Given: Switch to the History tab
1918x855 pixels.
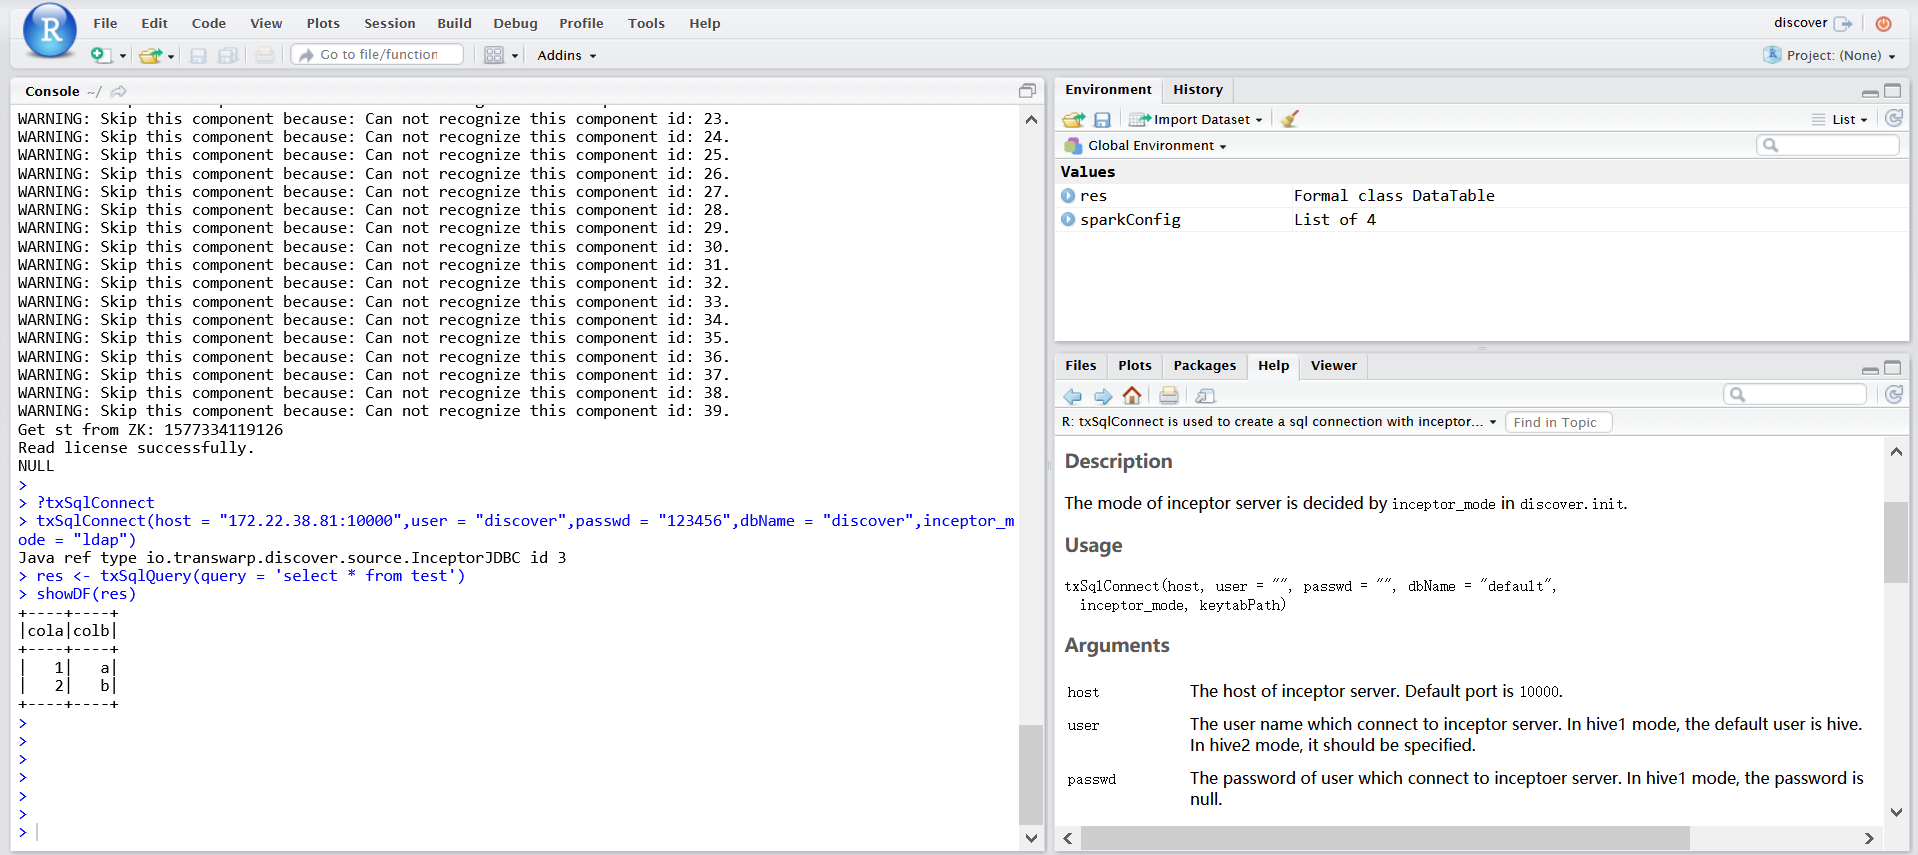Looking at the screenshot, I should click(1197, 90).
